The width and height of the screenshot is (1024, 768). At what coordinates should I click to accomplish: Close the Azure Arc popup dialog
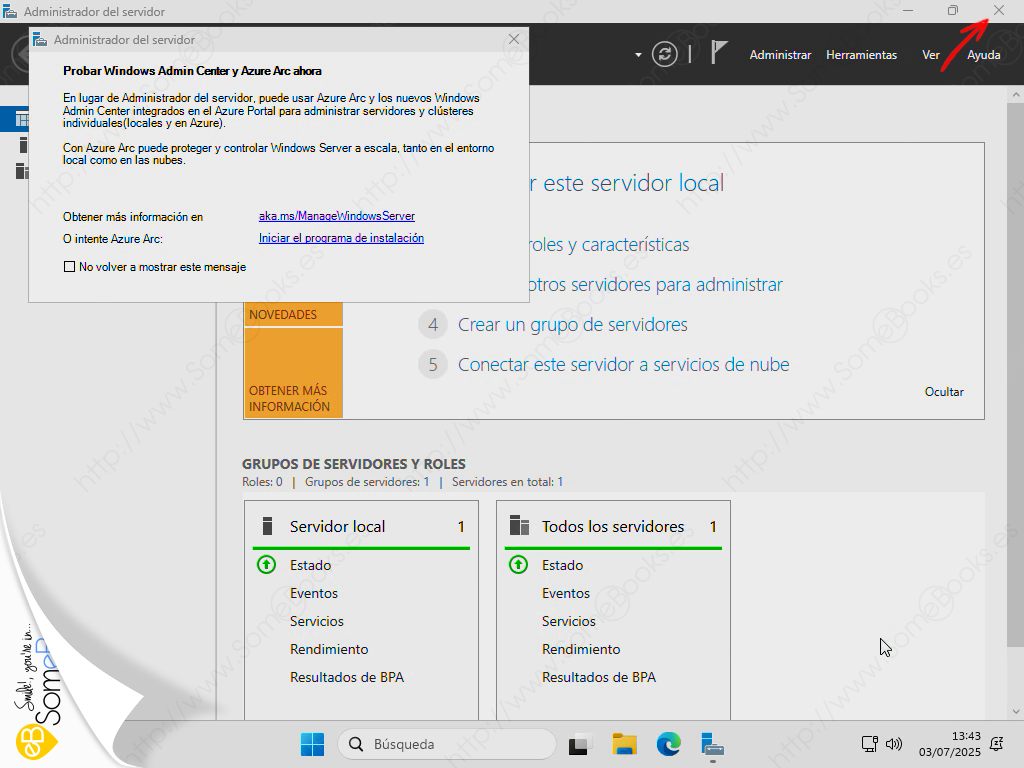pos(514,39)
